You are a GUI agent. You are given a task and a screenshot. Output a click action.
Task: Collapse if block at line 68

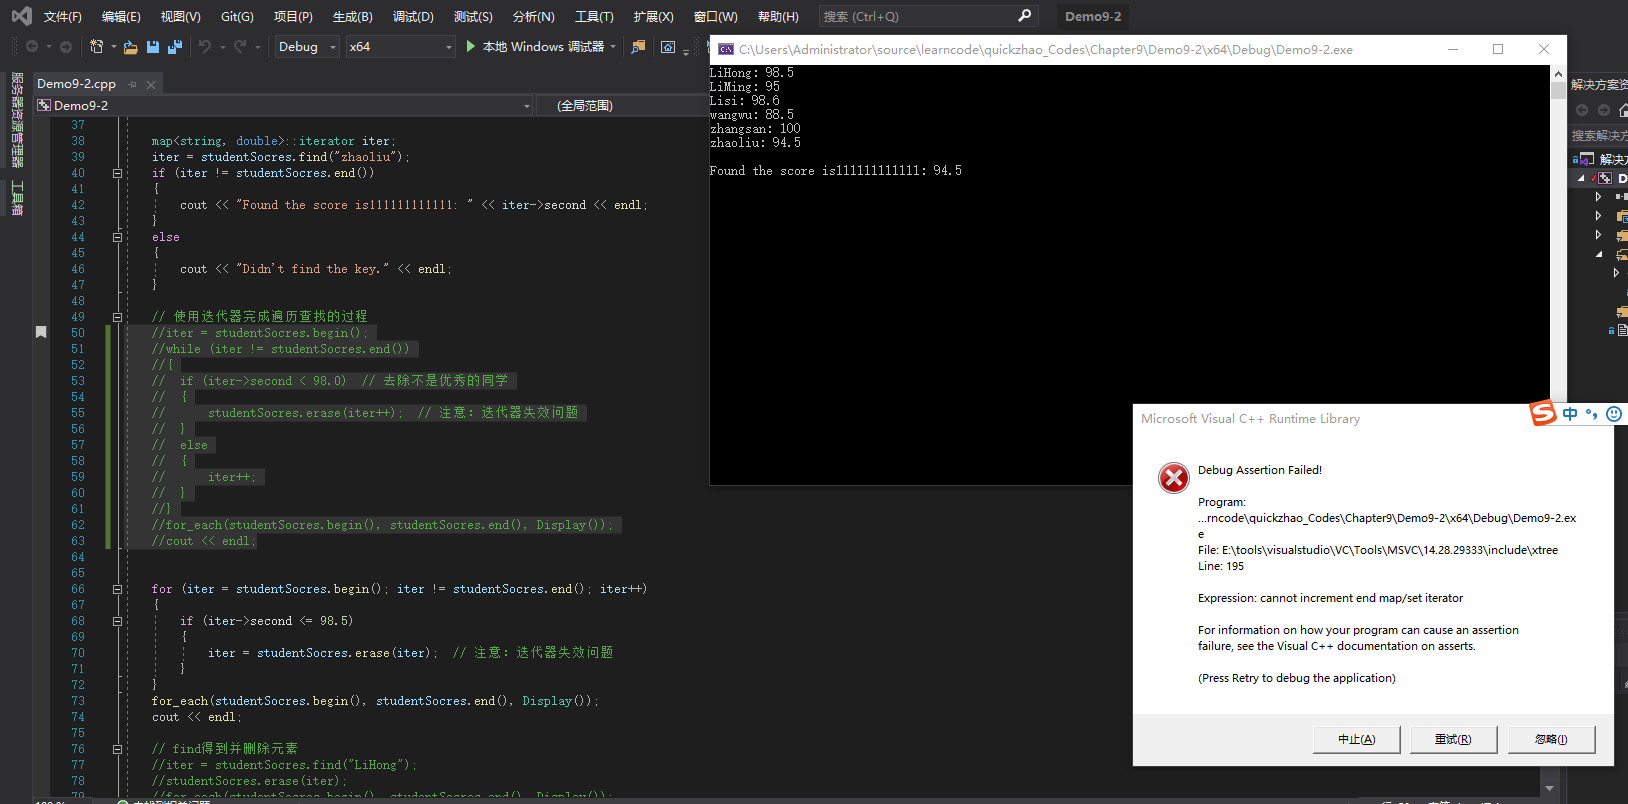pos(117,621)
